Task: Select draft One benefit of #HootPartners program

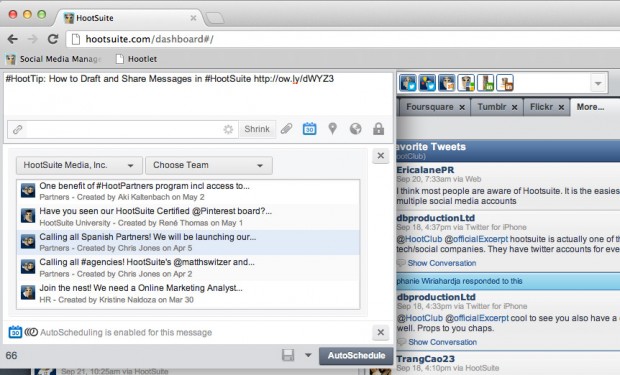Action: pyautogui.click(x=188, y=191)
